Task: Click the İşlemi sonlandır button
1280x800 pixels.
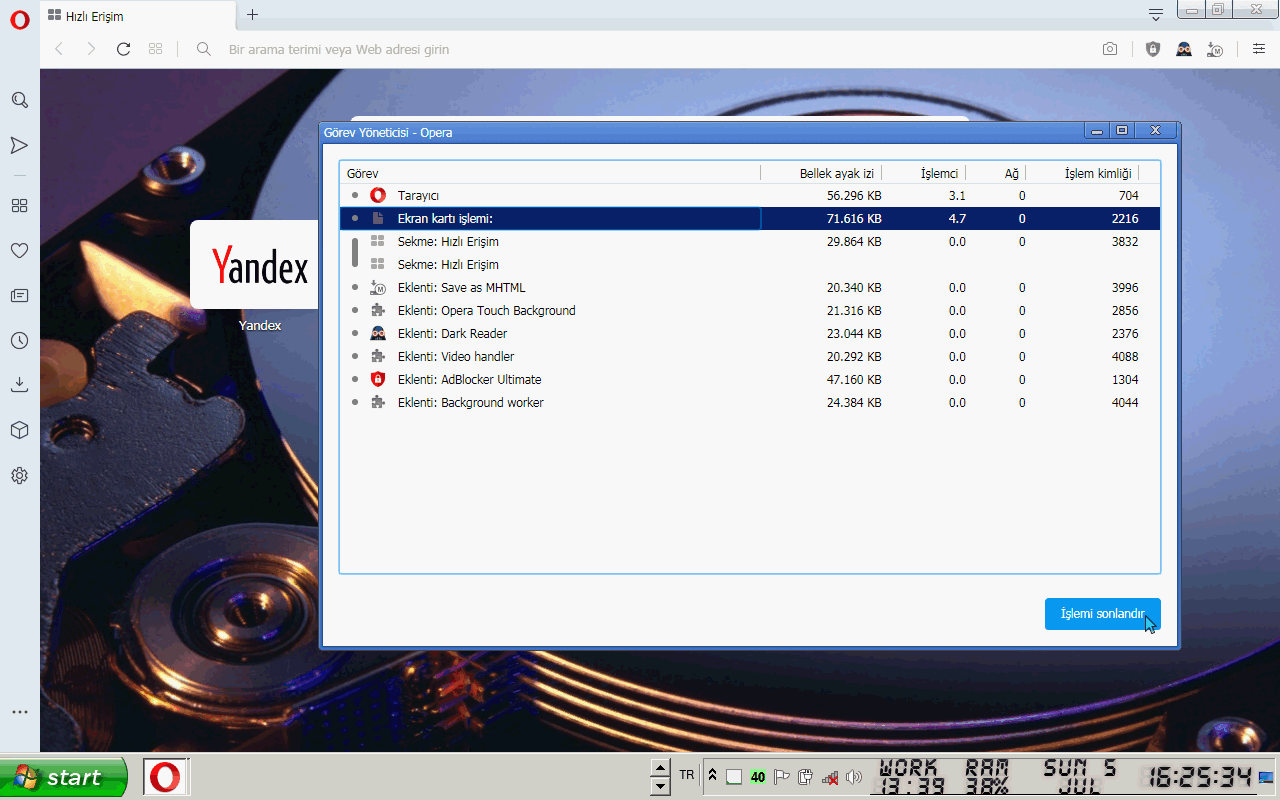Action: (x=1102, y=614)
